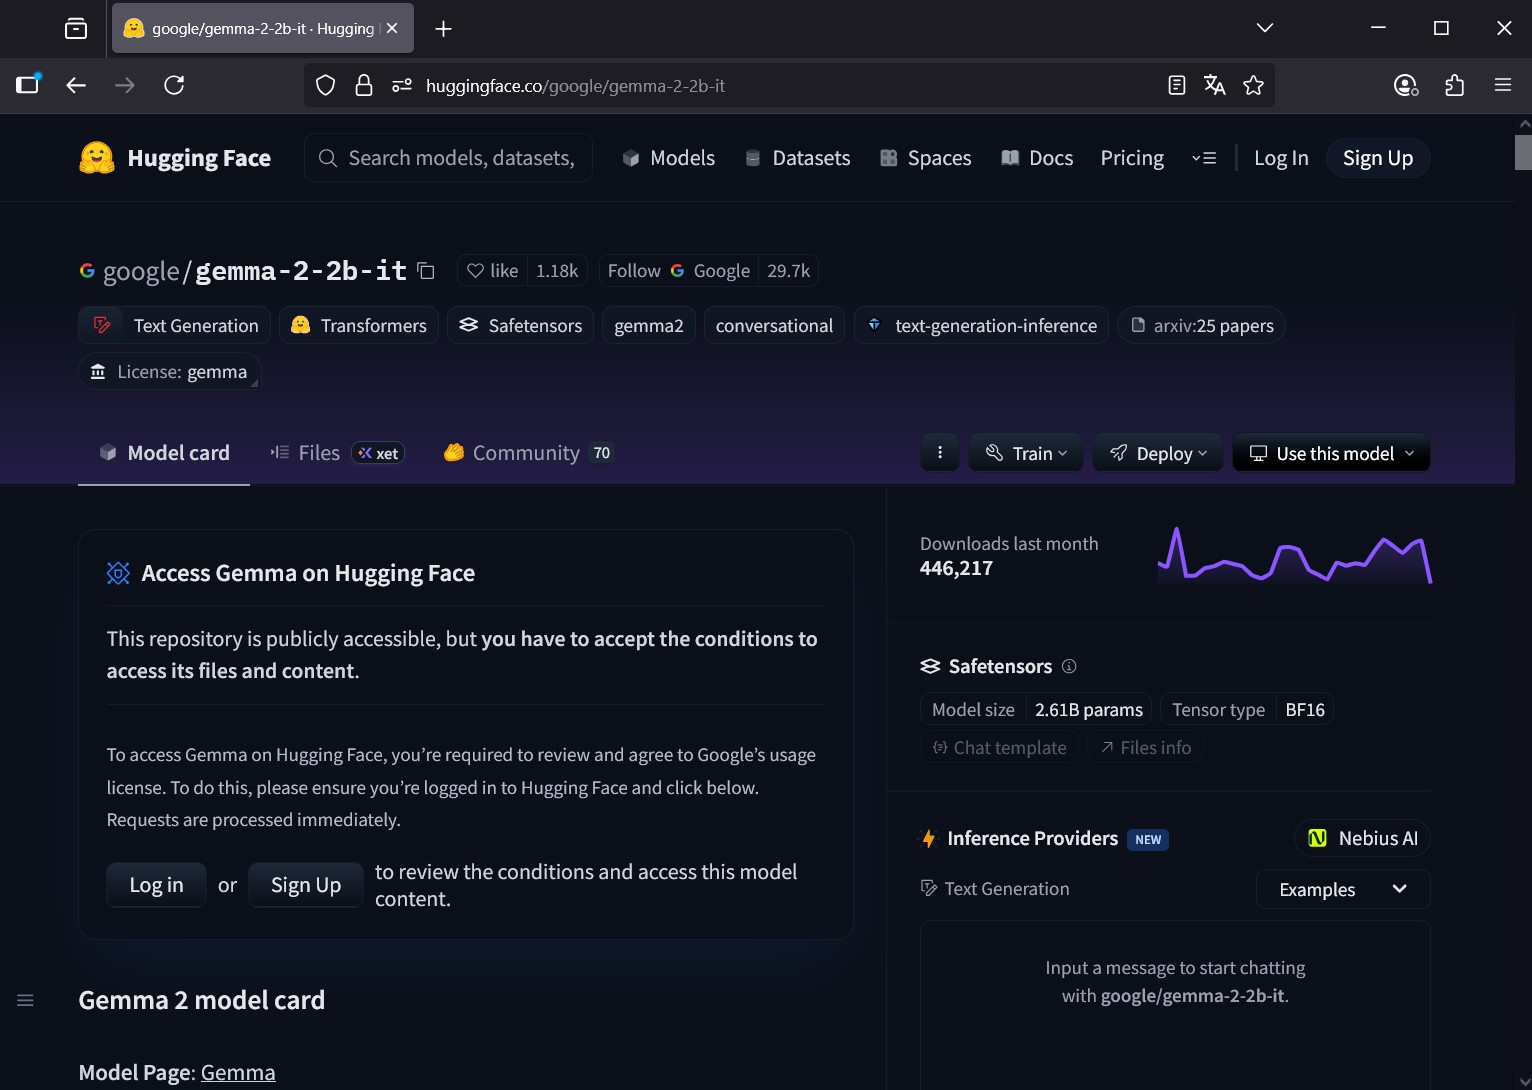The width and height of the screenshot is (1532, 1090).
Task: Go to Datasets in the navigation
Action: click(798, 158)
